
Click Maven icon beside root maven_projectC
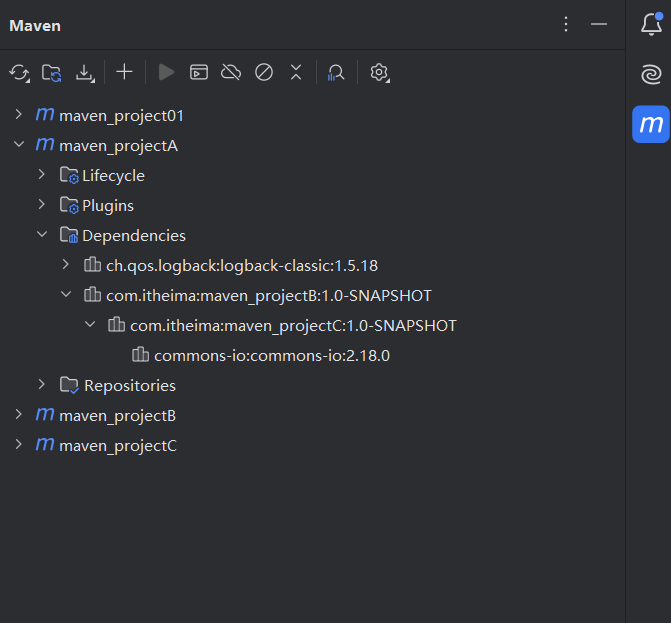tap(45, 444)
